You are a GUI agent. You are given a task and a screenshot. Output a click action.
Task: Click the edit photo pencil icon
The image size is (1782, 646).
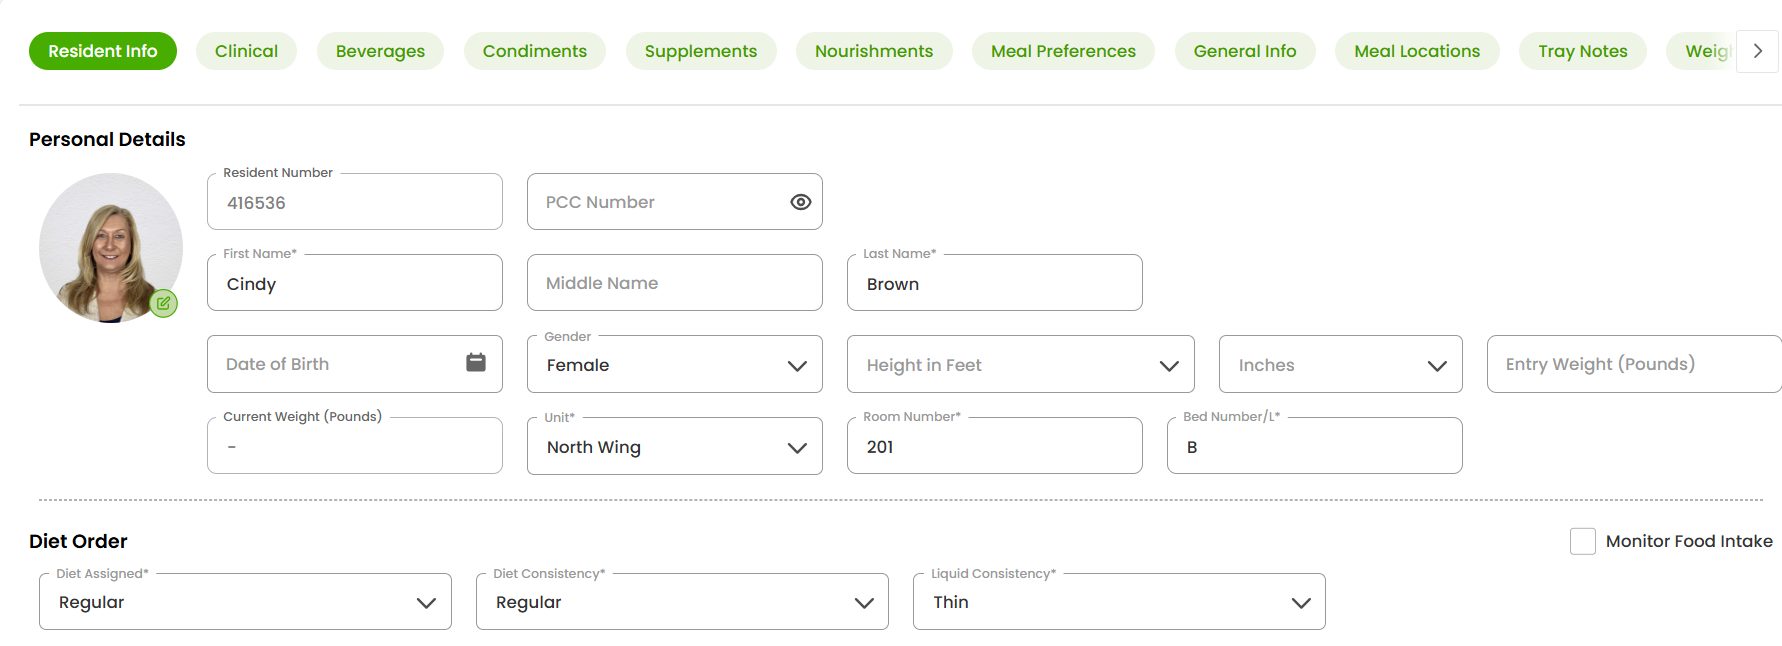click(x=164, y=303)
